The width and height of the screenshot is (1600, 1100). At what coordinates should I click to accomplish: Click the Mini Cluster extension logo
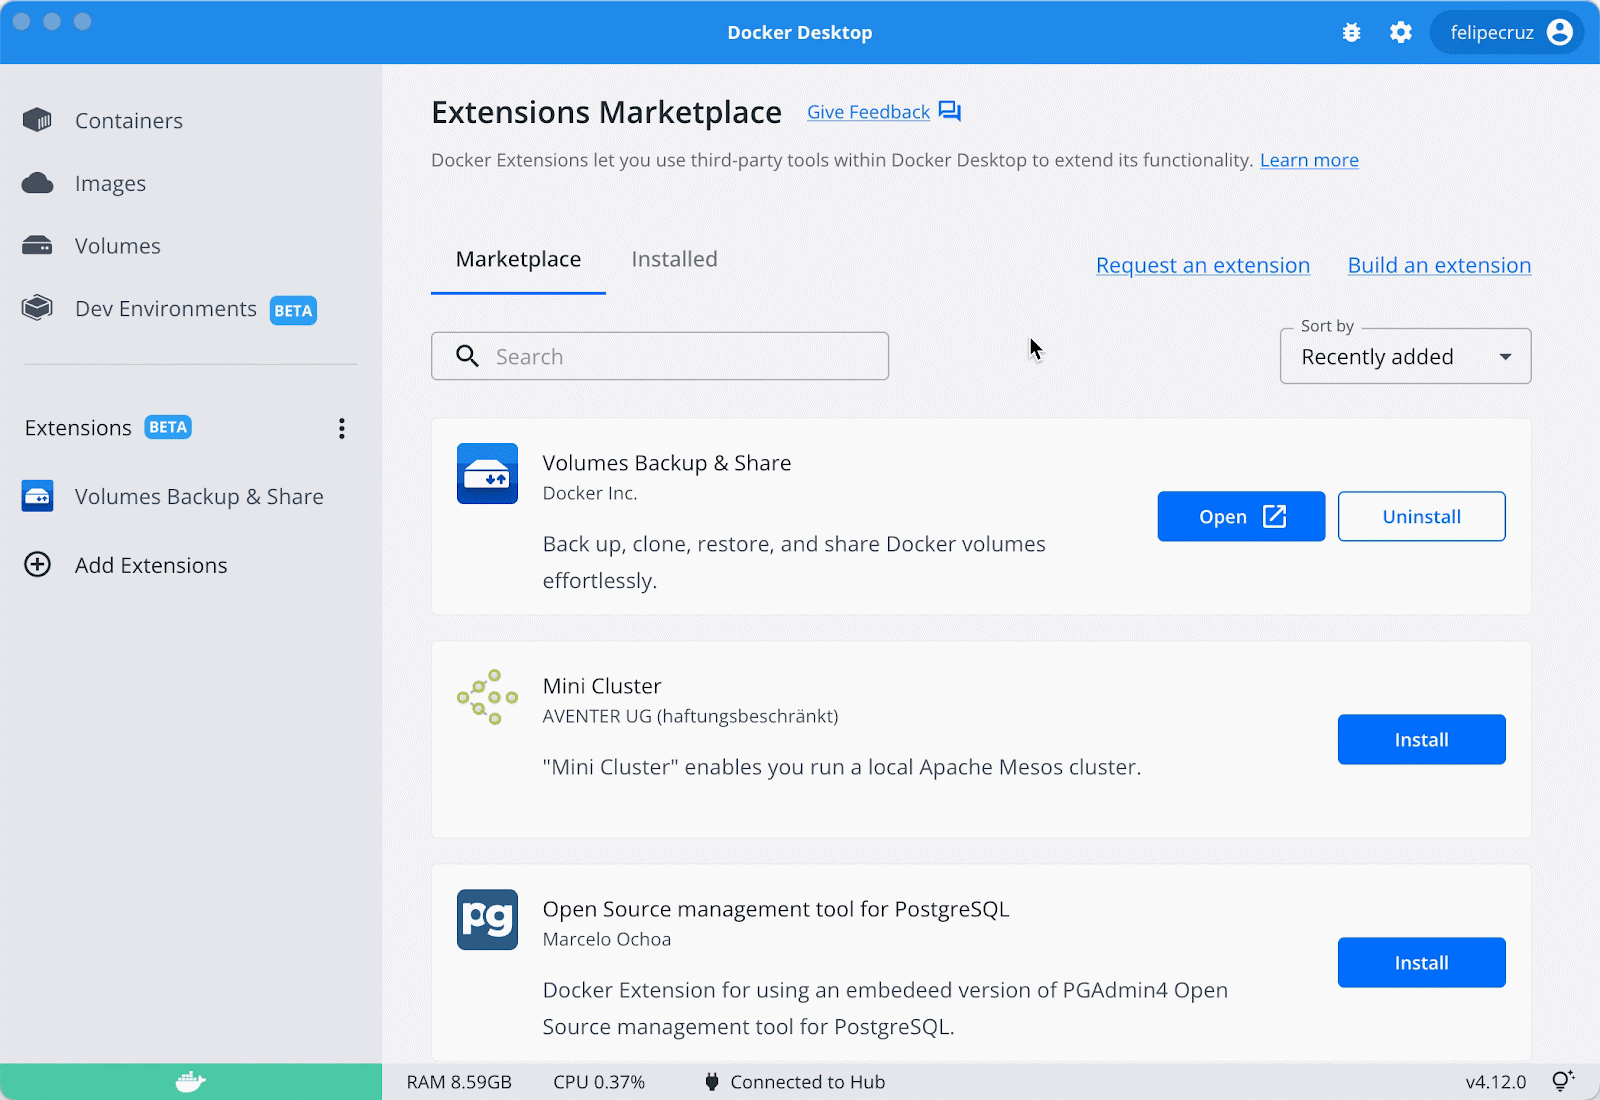click(x=487, y=697)
